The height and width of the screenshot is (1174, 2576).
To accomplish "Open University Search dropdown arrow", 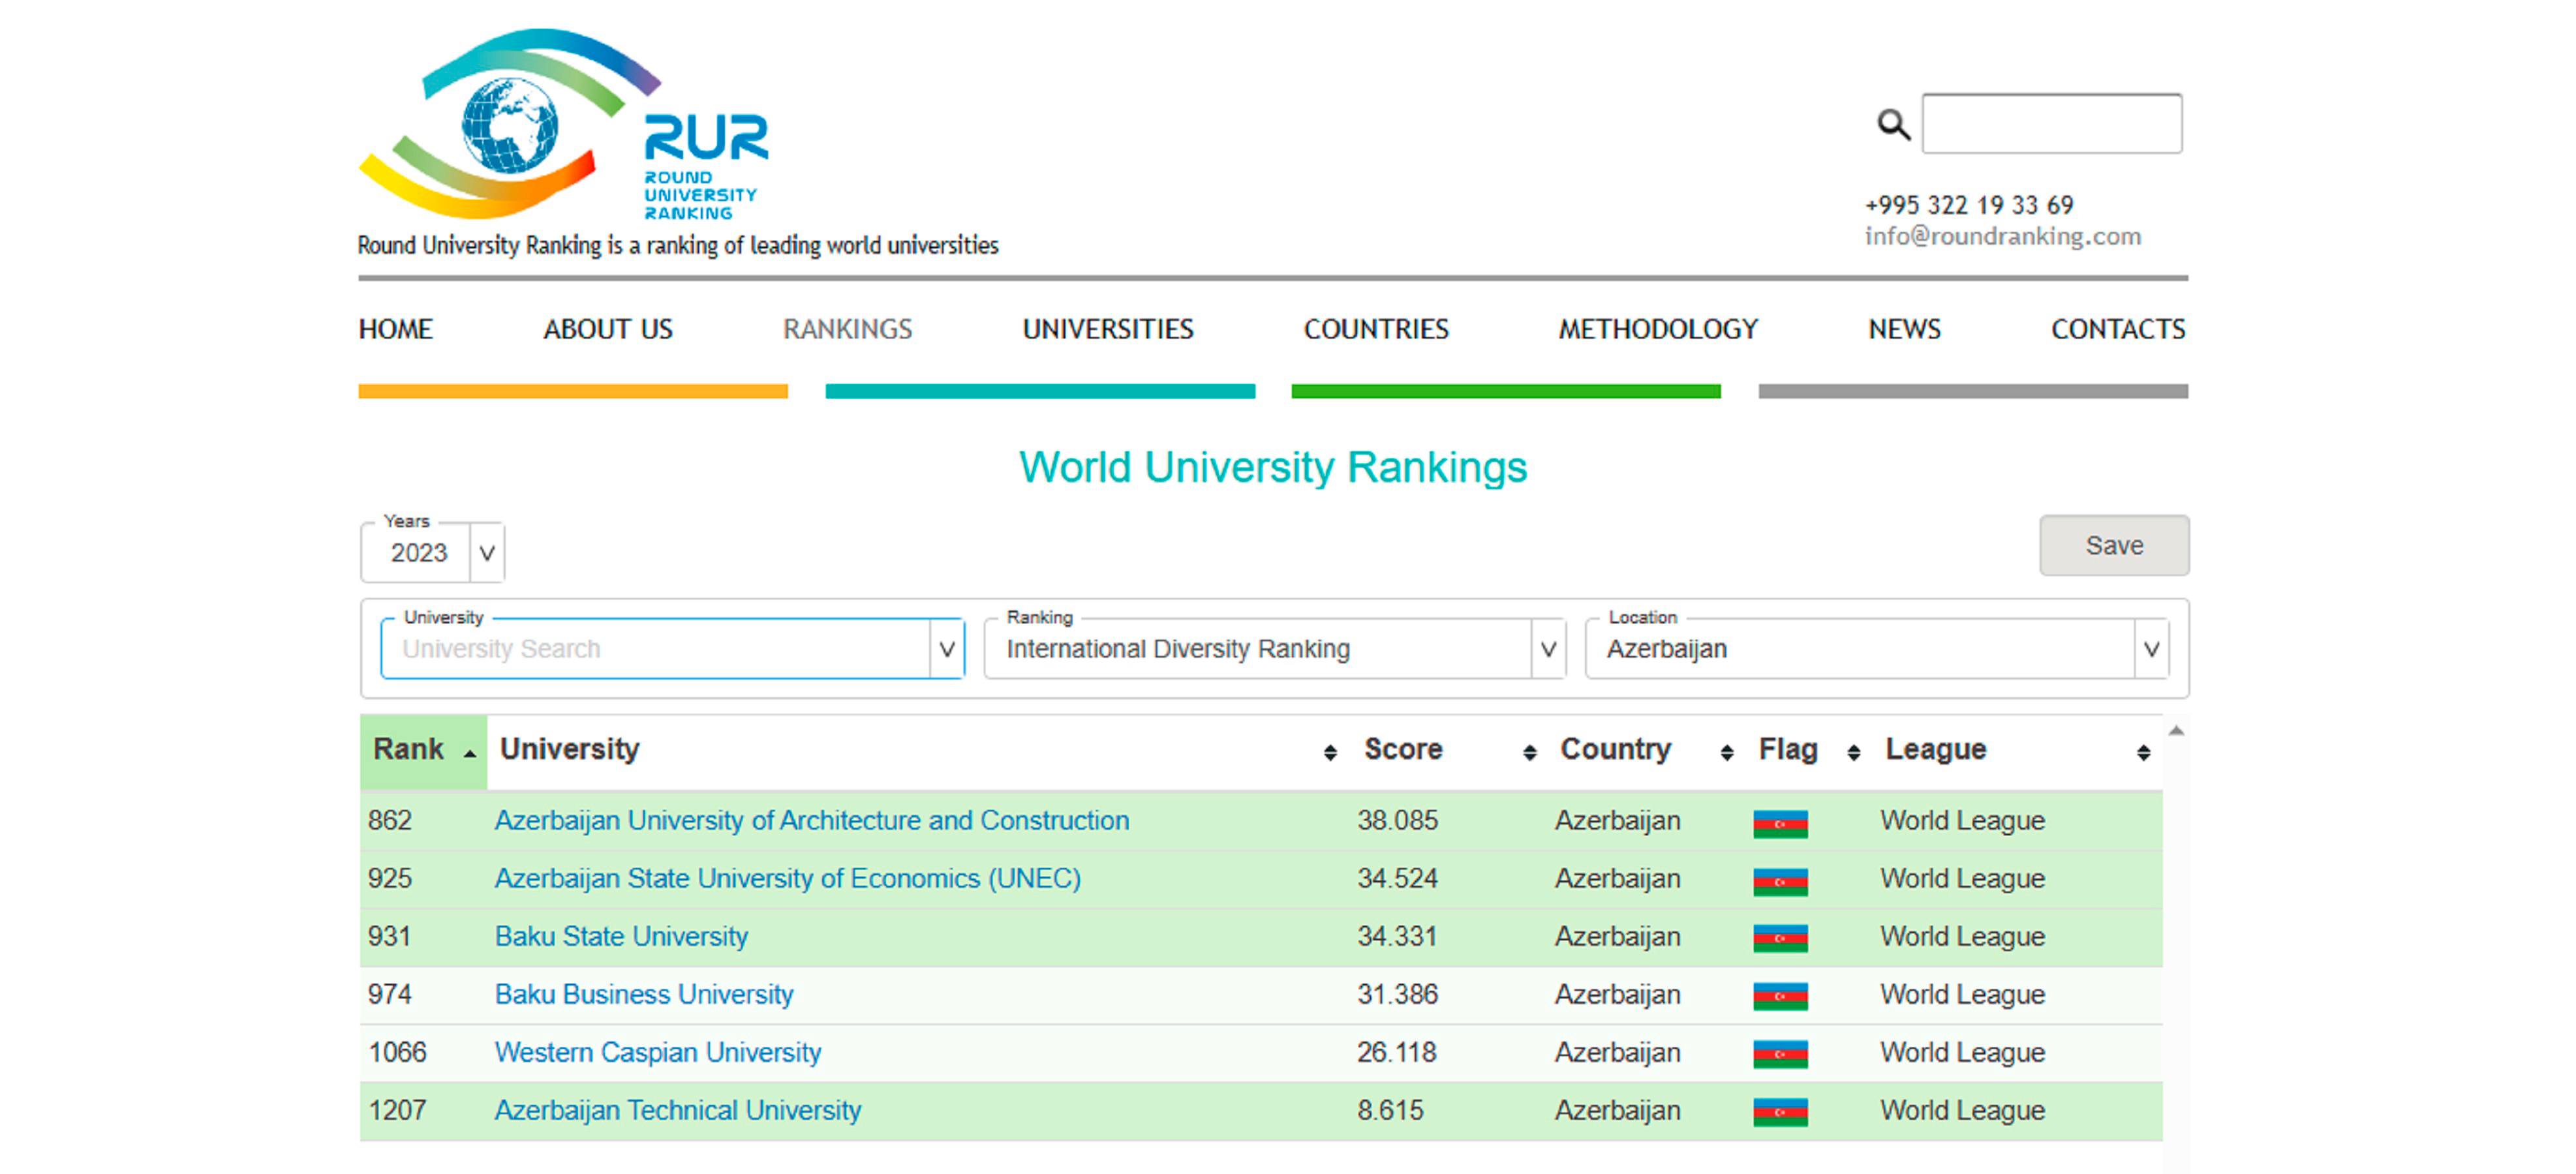I will click(946, 649).
